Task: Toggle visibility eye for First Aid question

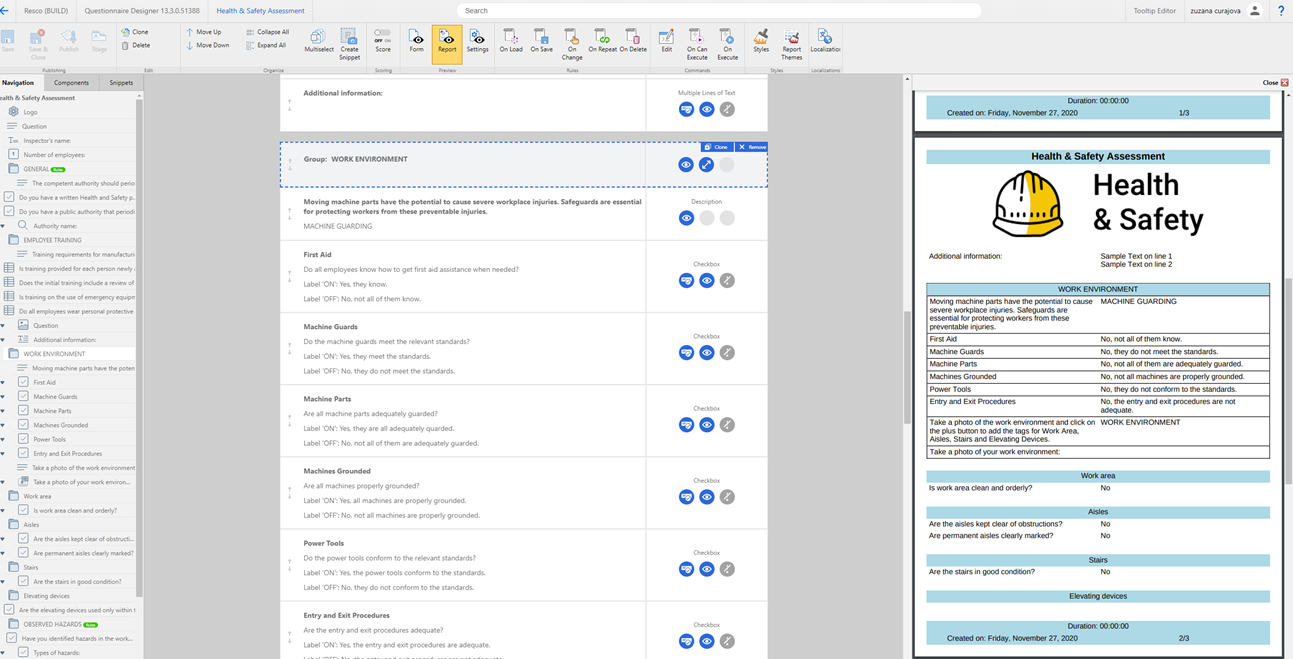Action: (707, 281)
